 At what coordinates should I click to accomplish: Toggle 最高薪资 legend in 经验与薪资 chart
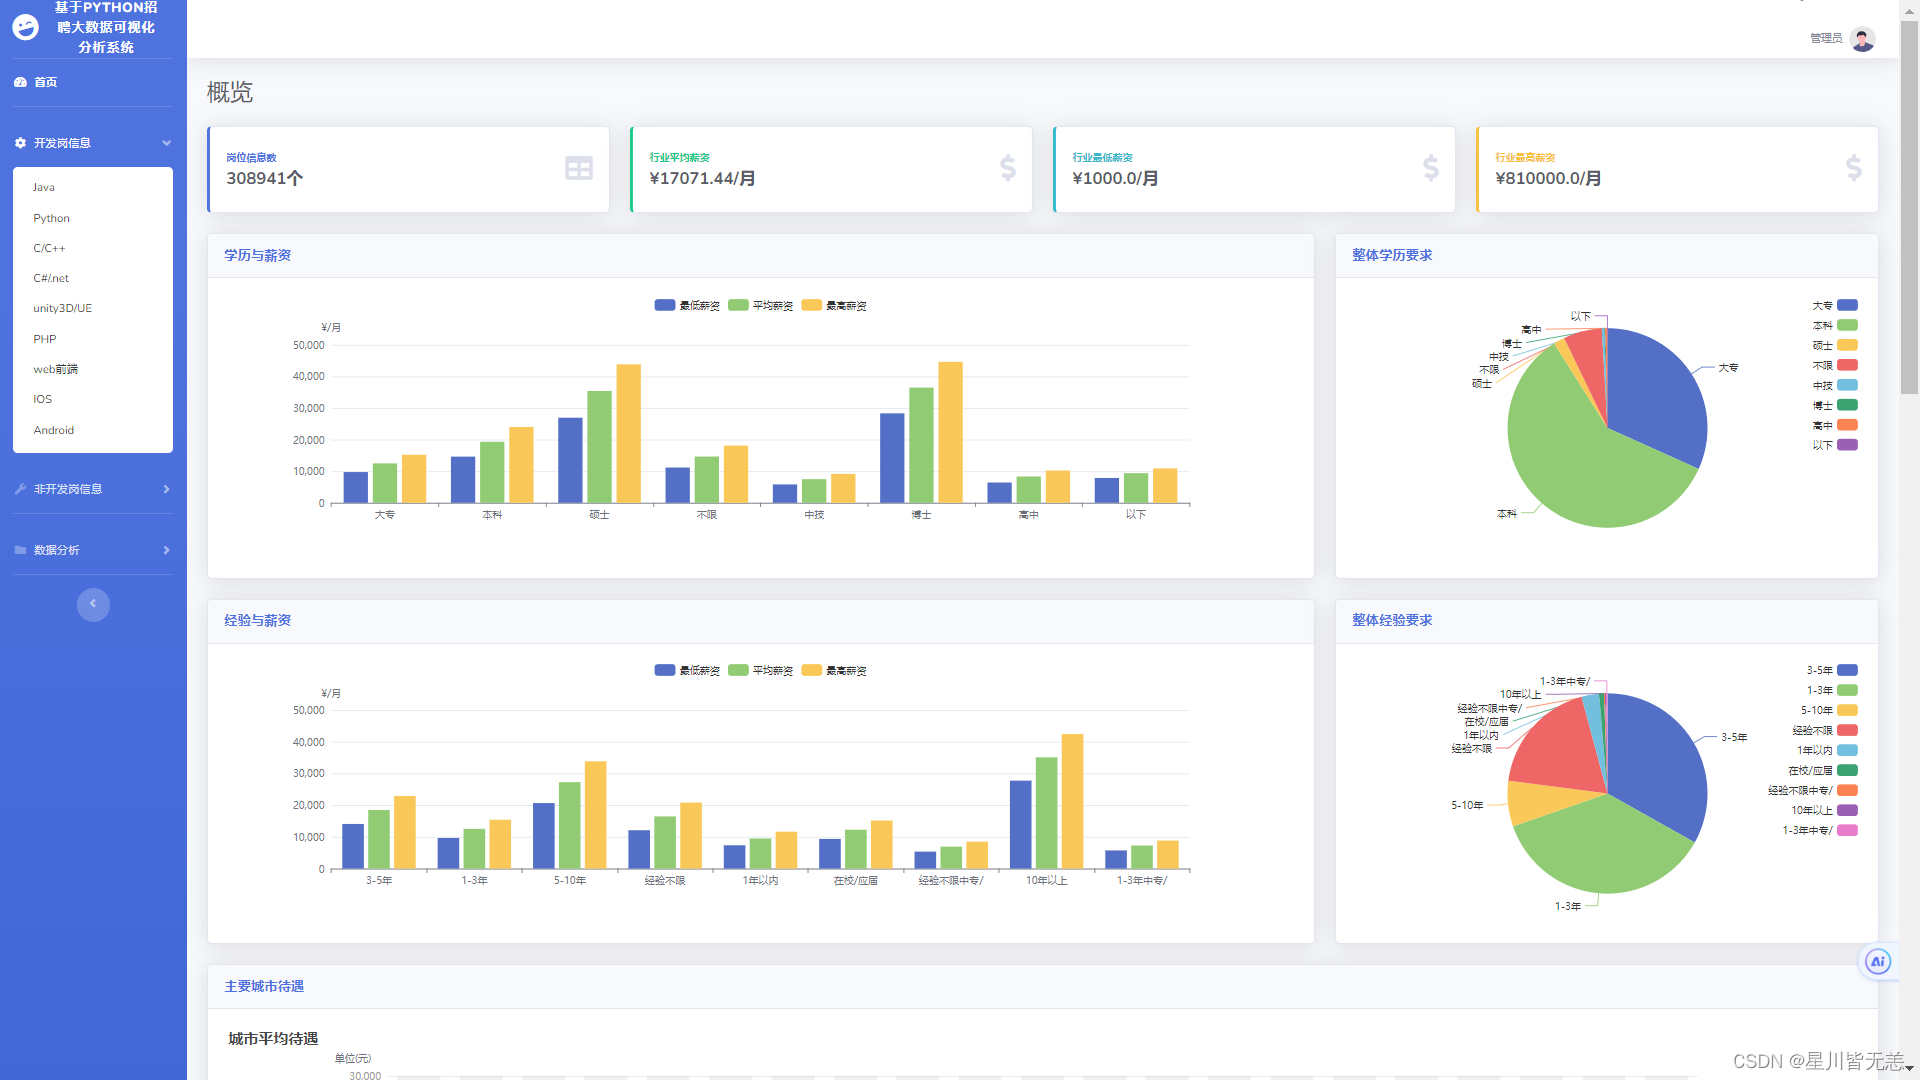[x=812, y=670]
